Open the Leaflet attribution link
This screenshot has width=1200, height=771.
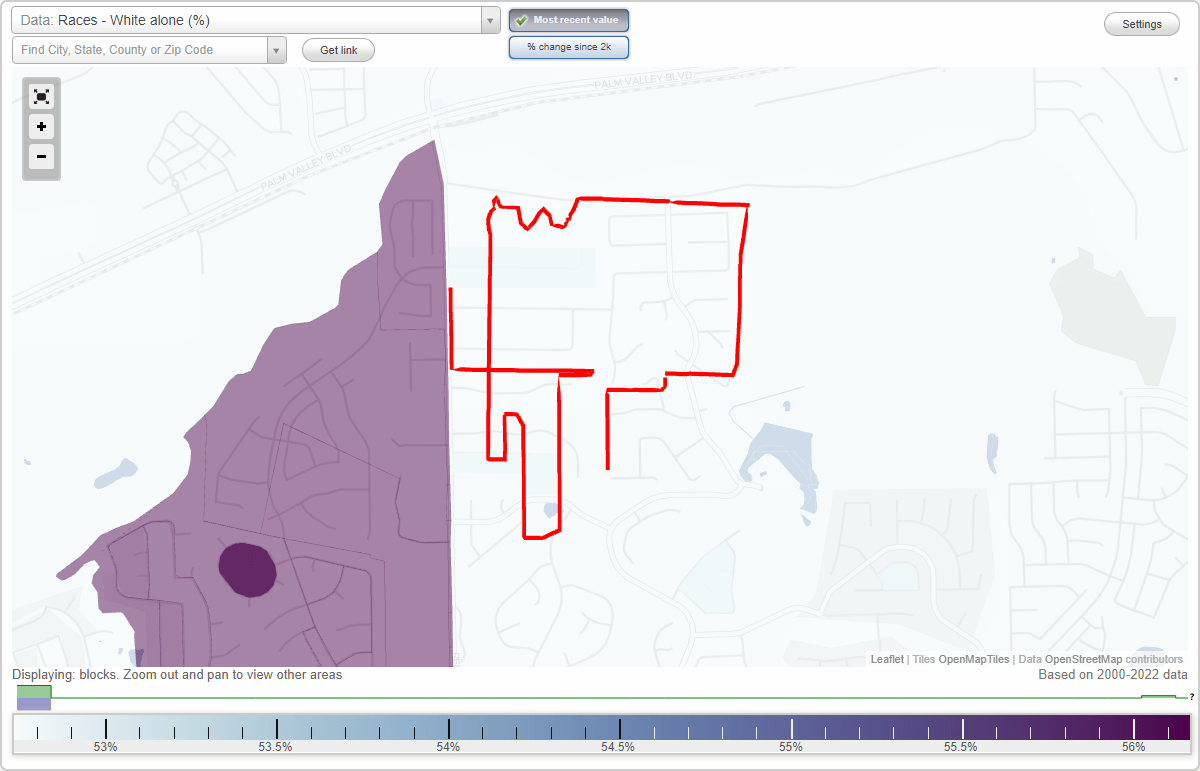click(x=887, y=659)
